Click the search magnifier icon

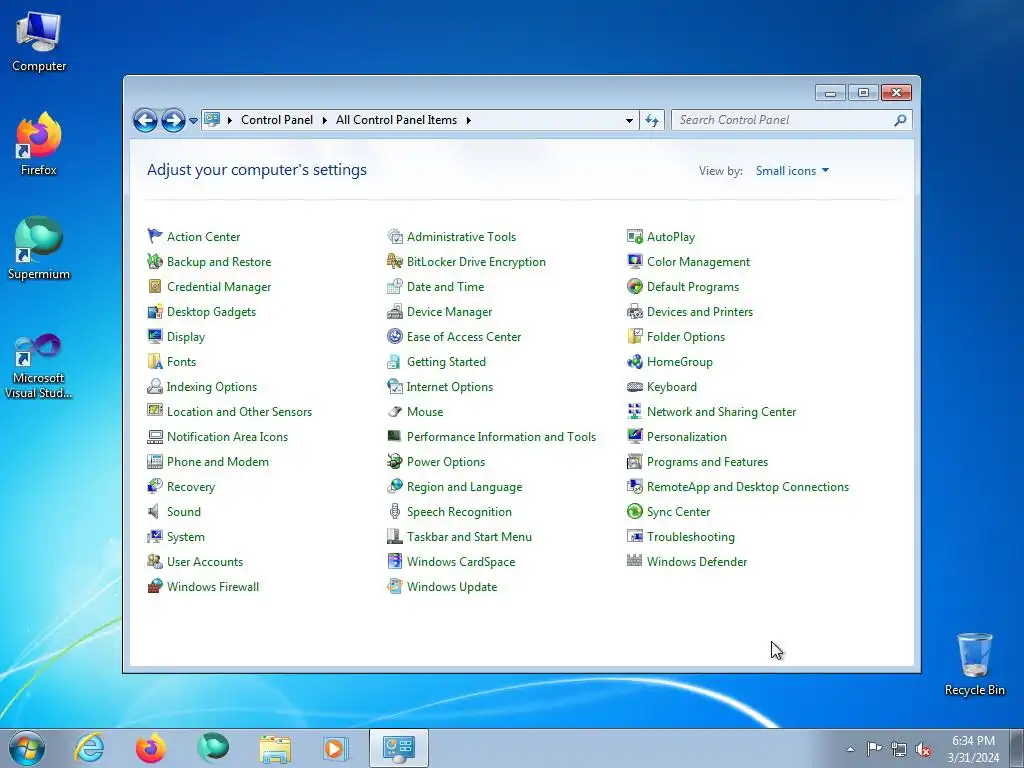click(901, 120)
